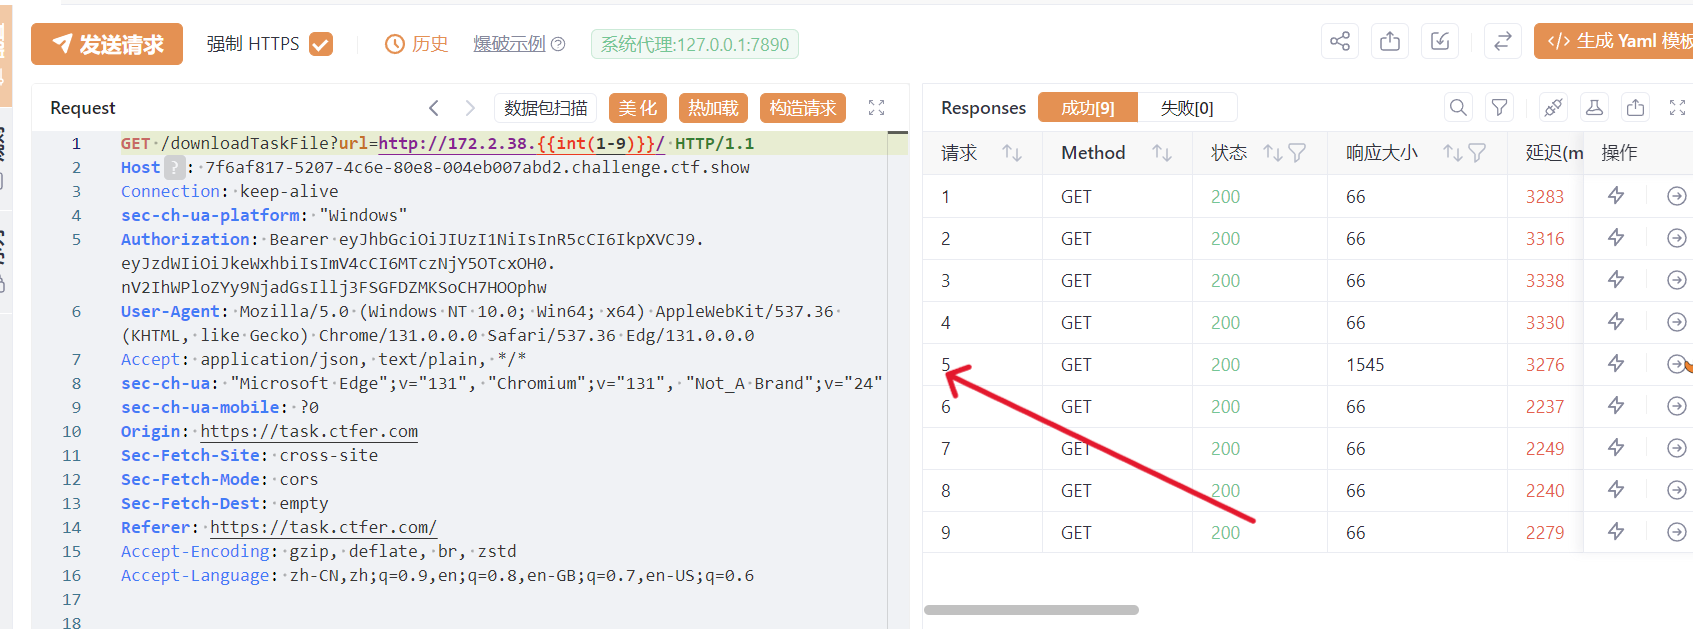Click the horizontal scrollbar under Responses table
Viewport: 1693px width, 629px height.
1031,610
